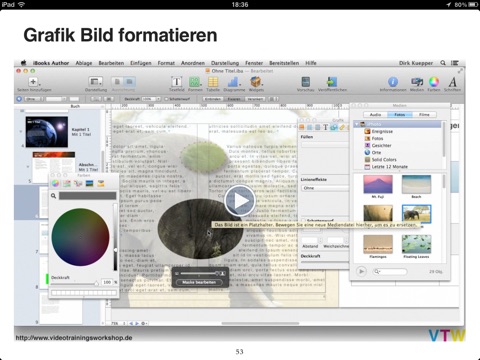Open the Linieneffekte Ohne dropdown
480x360 pixels.
pos(325,188)
